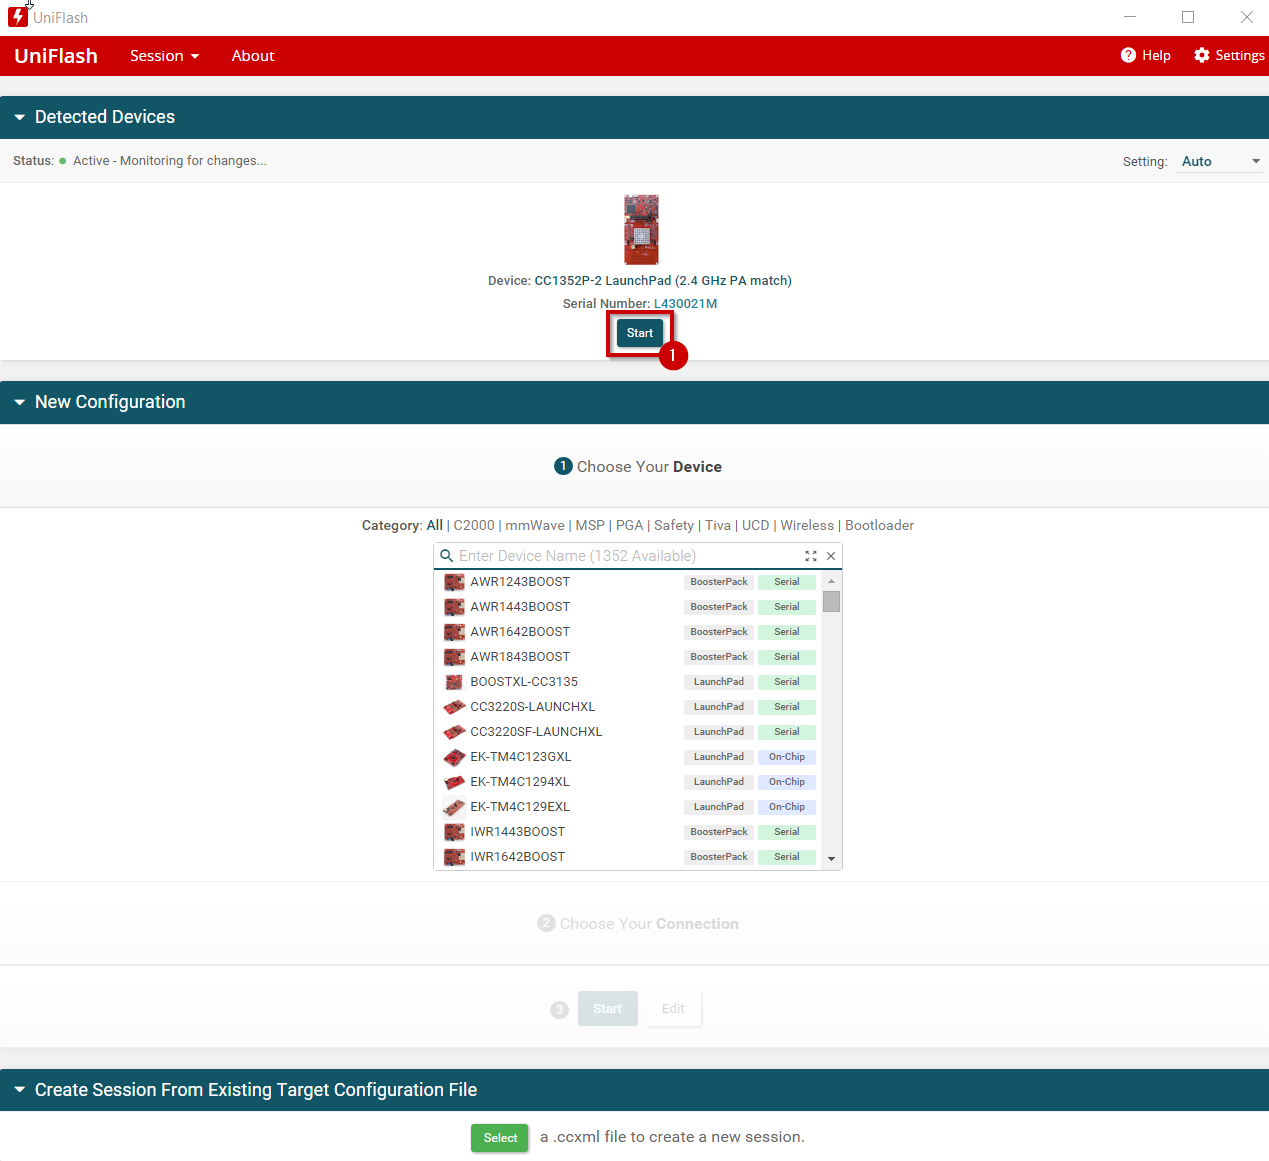Collapse the Detected Devices section
Viewport: 1269px width, 1161px height.
pos(19,117)
